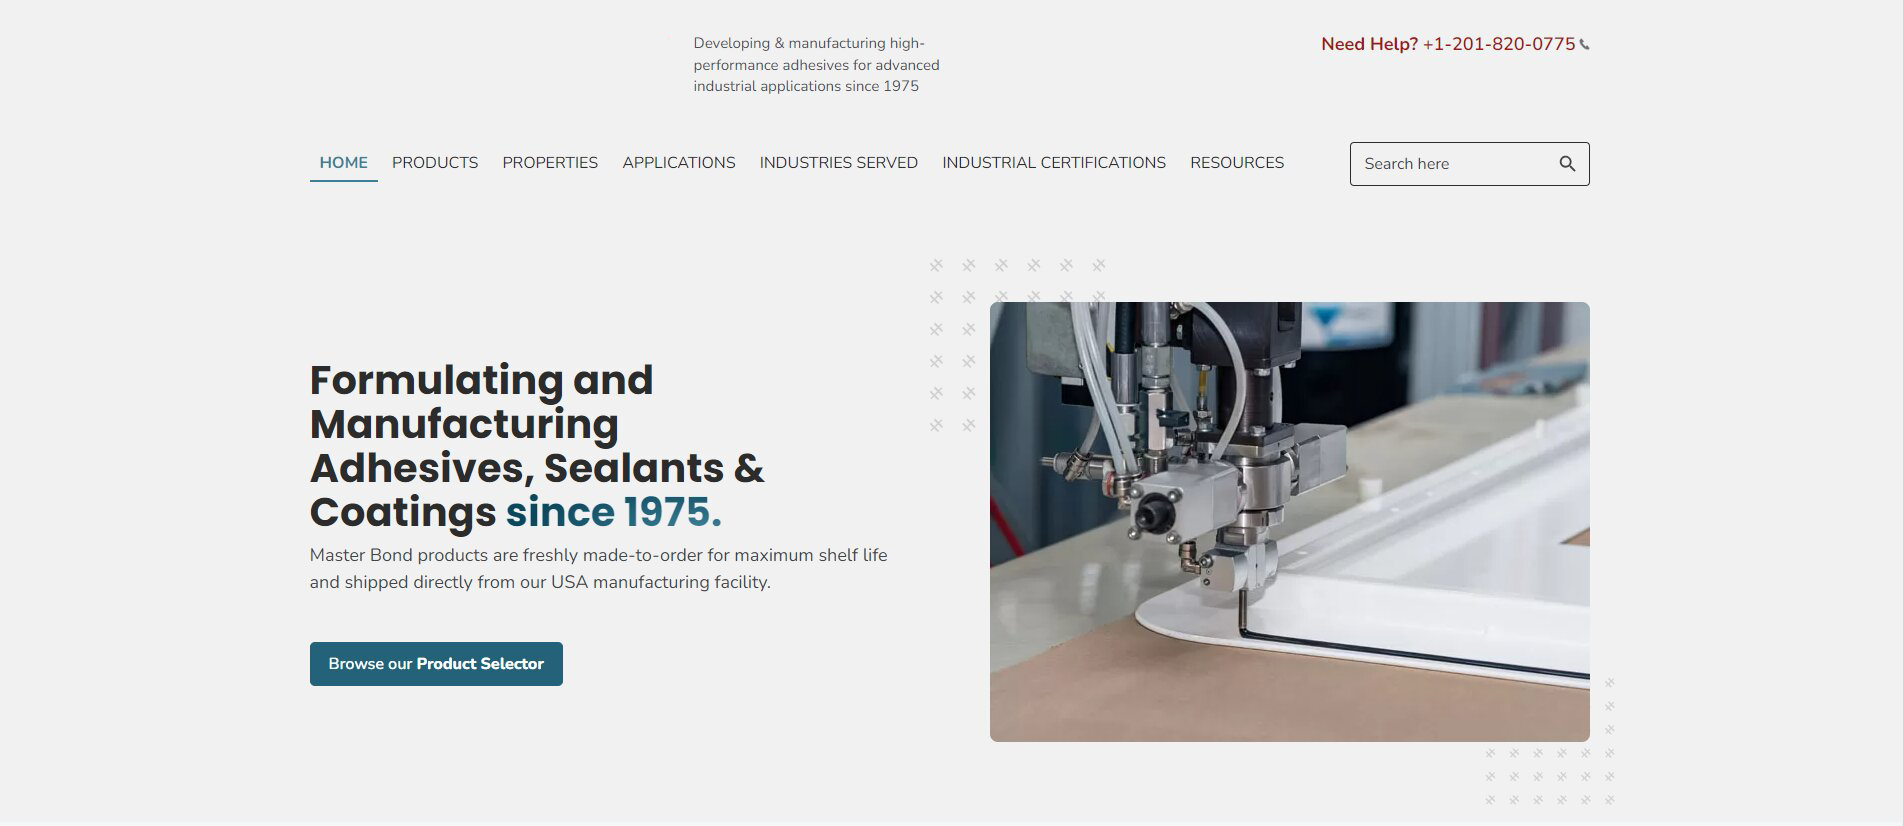Open the Resources menu
The height and width of the screenshot is (826, 1903).
pos(1237,163)
